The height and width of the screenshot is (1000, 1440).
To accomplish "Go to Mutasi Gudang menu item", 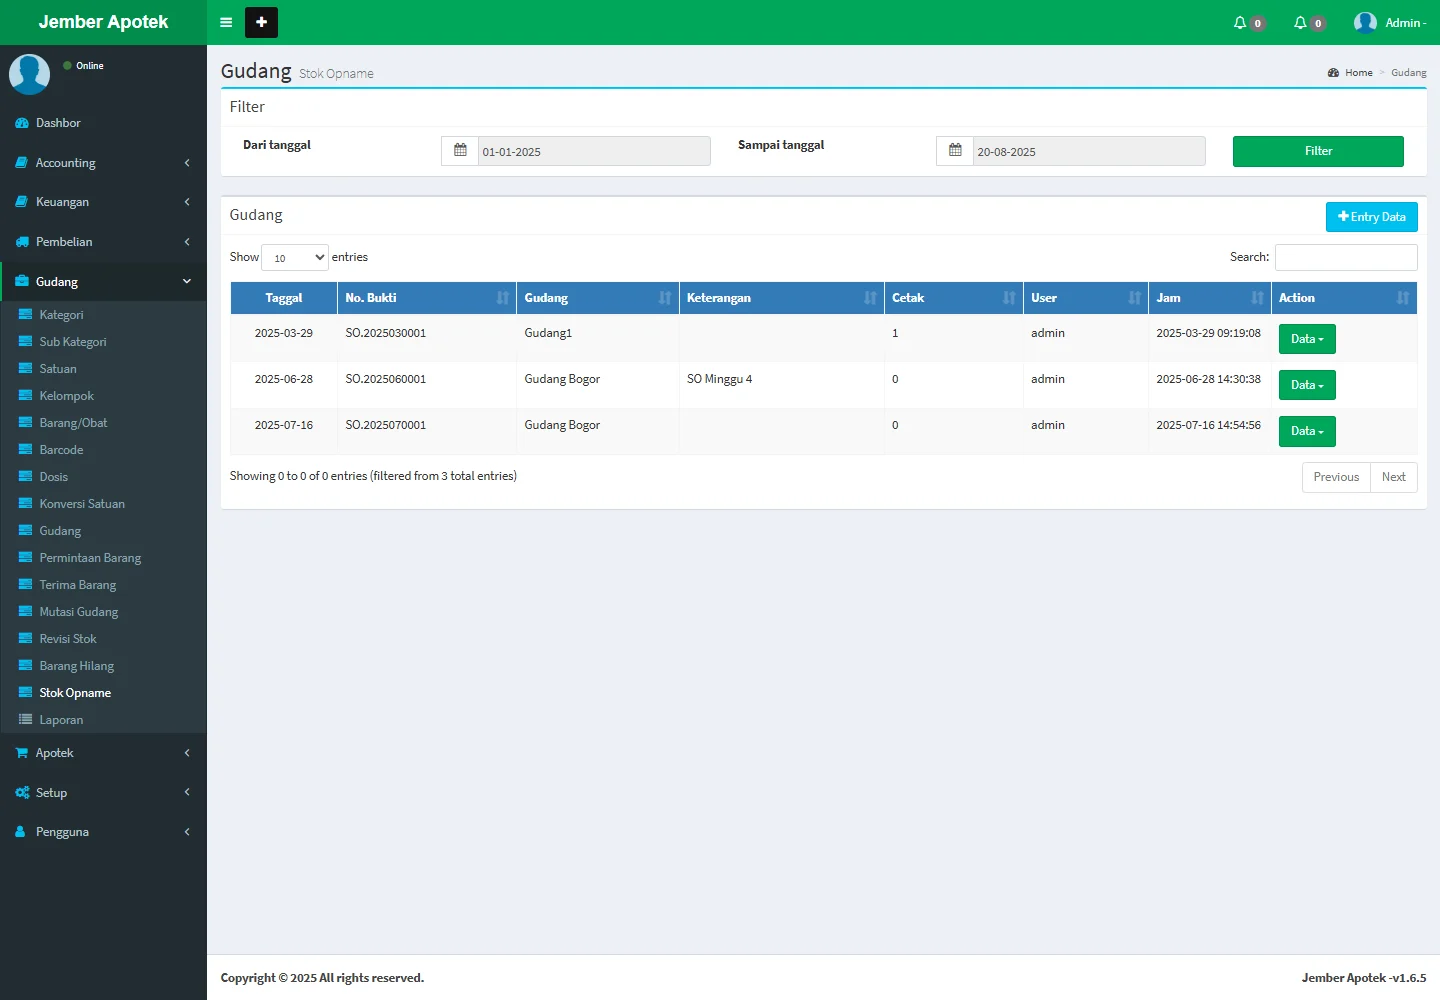I will tap(78, 612).
